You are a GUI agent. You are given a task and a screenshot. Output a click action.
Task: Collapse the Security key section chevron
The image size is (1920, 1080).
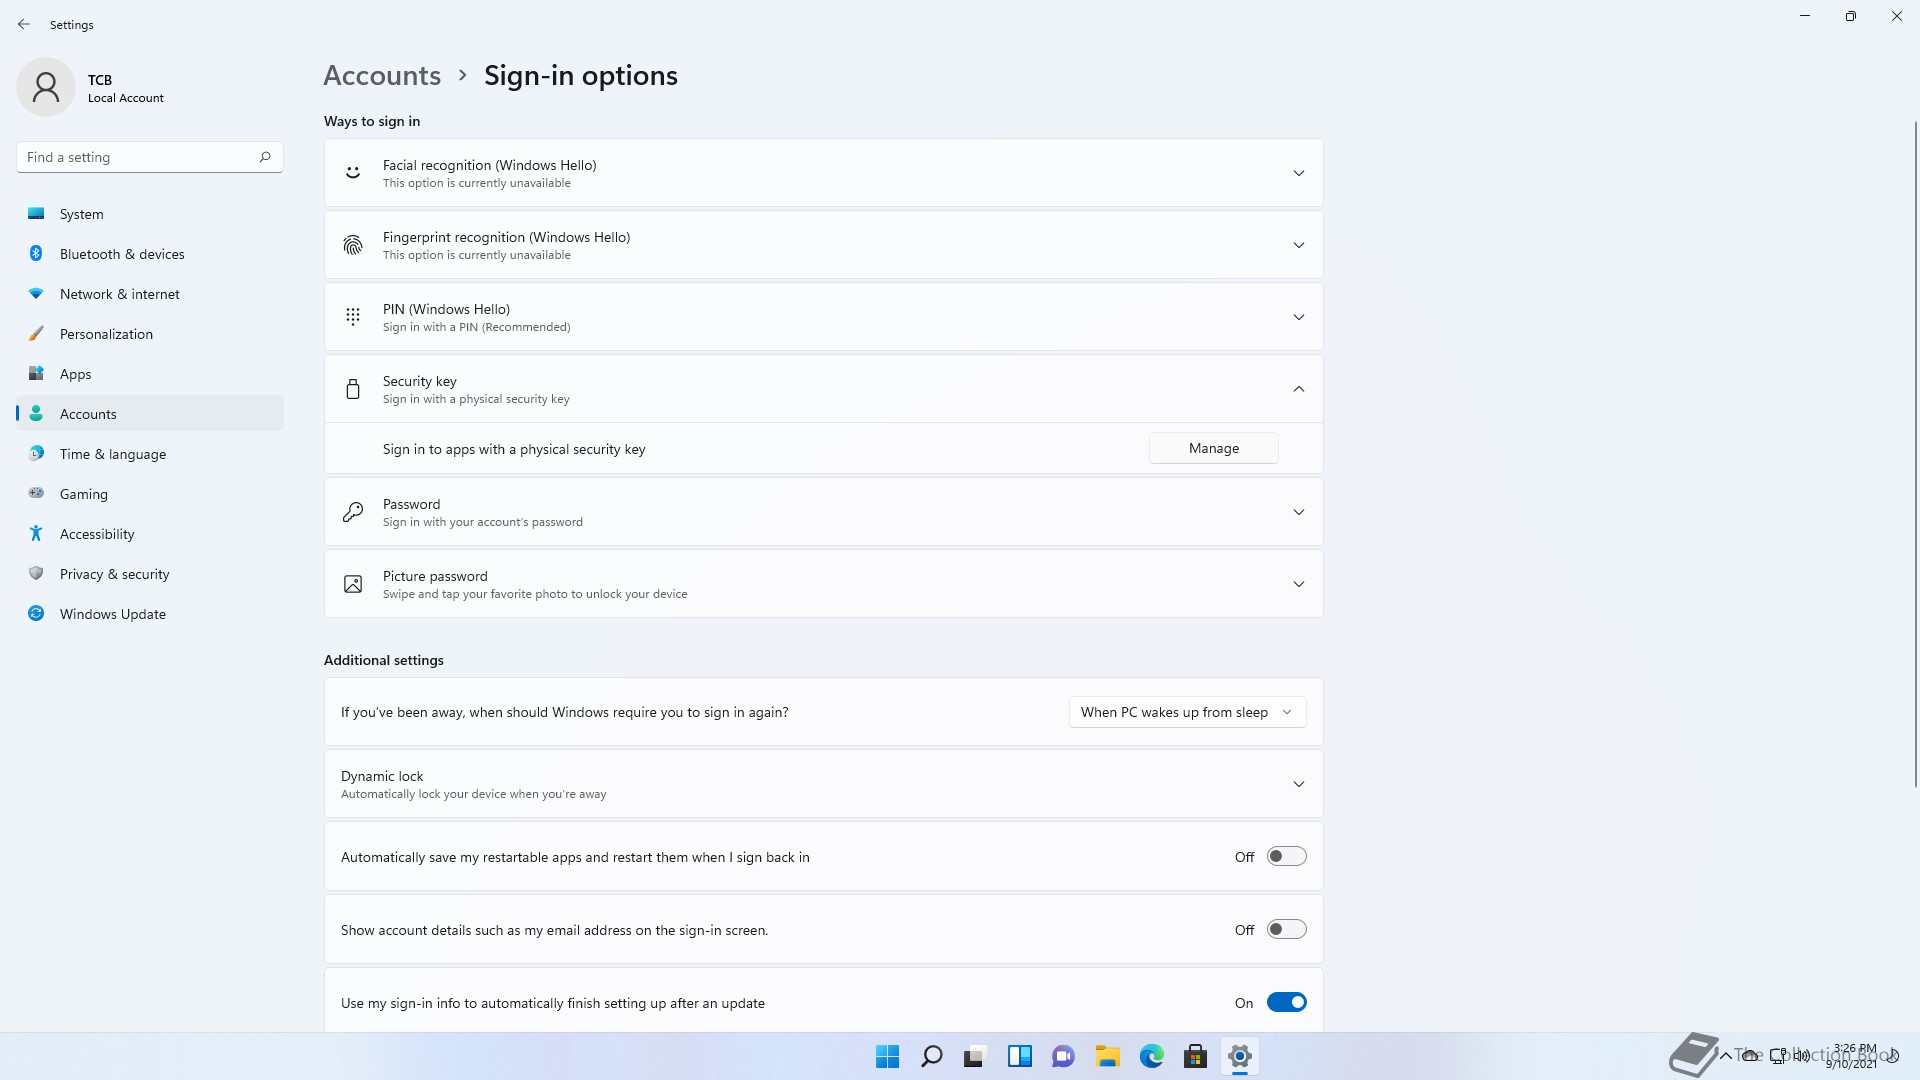click(1298, 389)
